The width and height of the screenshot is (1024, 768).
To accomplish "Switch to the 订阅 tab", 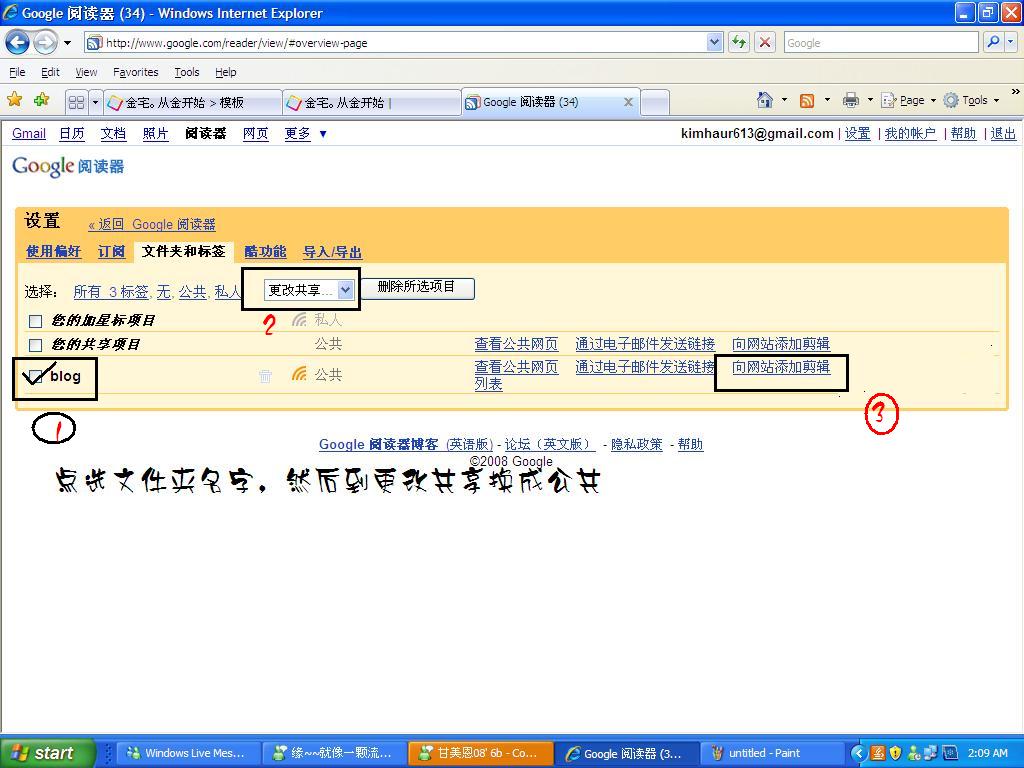I will [x=111, y=252].
